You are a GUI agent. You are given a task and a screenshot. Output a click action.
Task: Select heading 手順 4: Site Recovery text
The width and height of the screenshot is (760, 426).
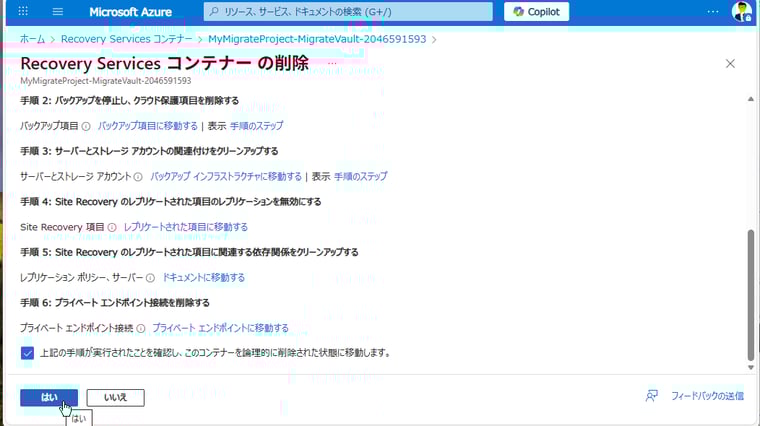tap(171, 202)
